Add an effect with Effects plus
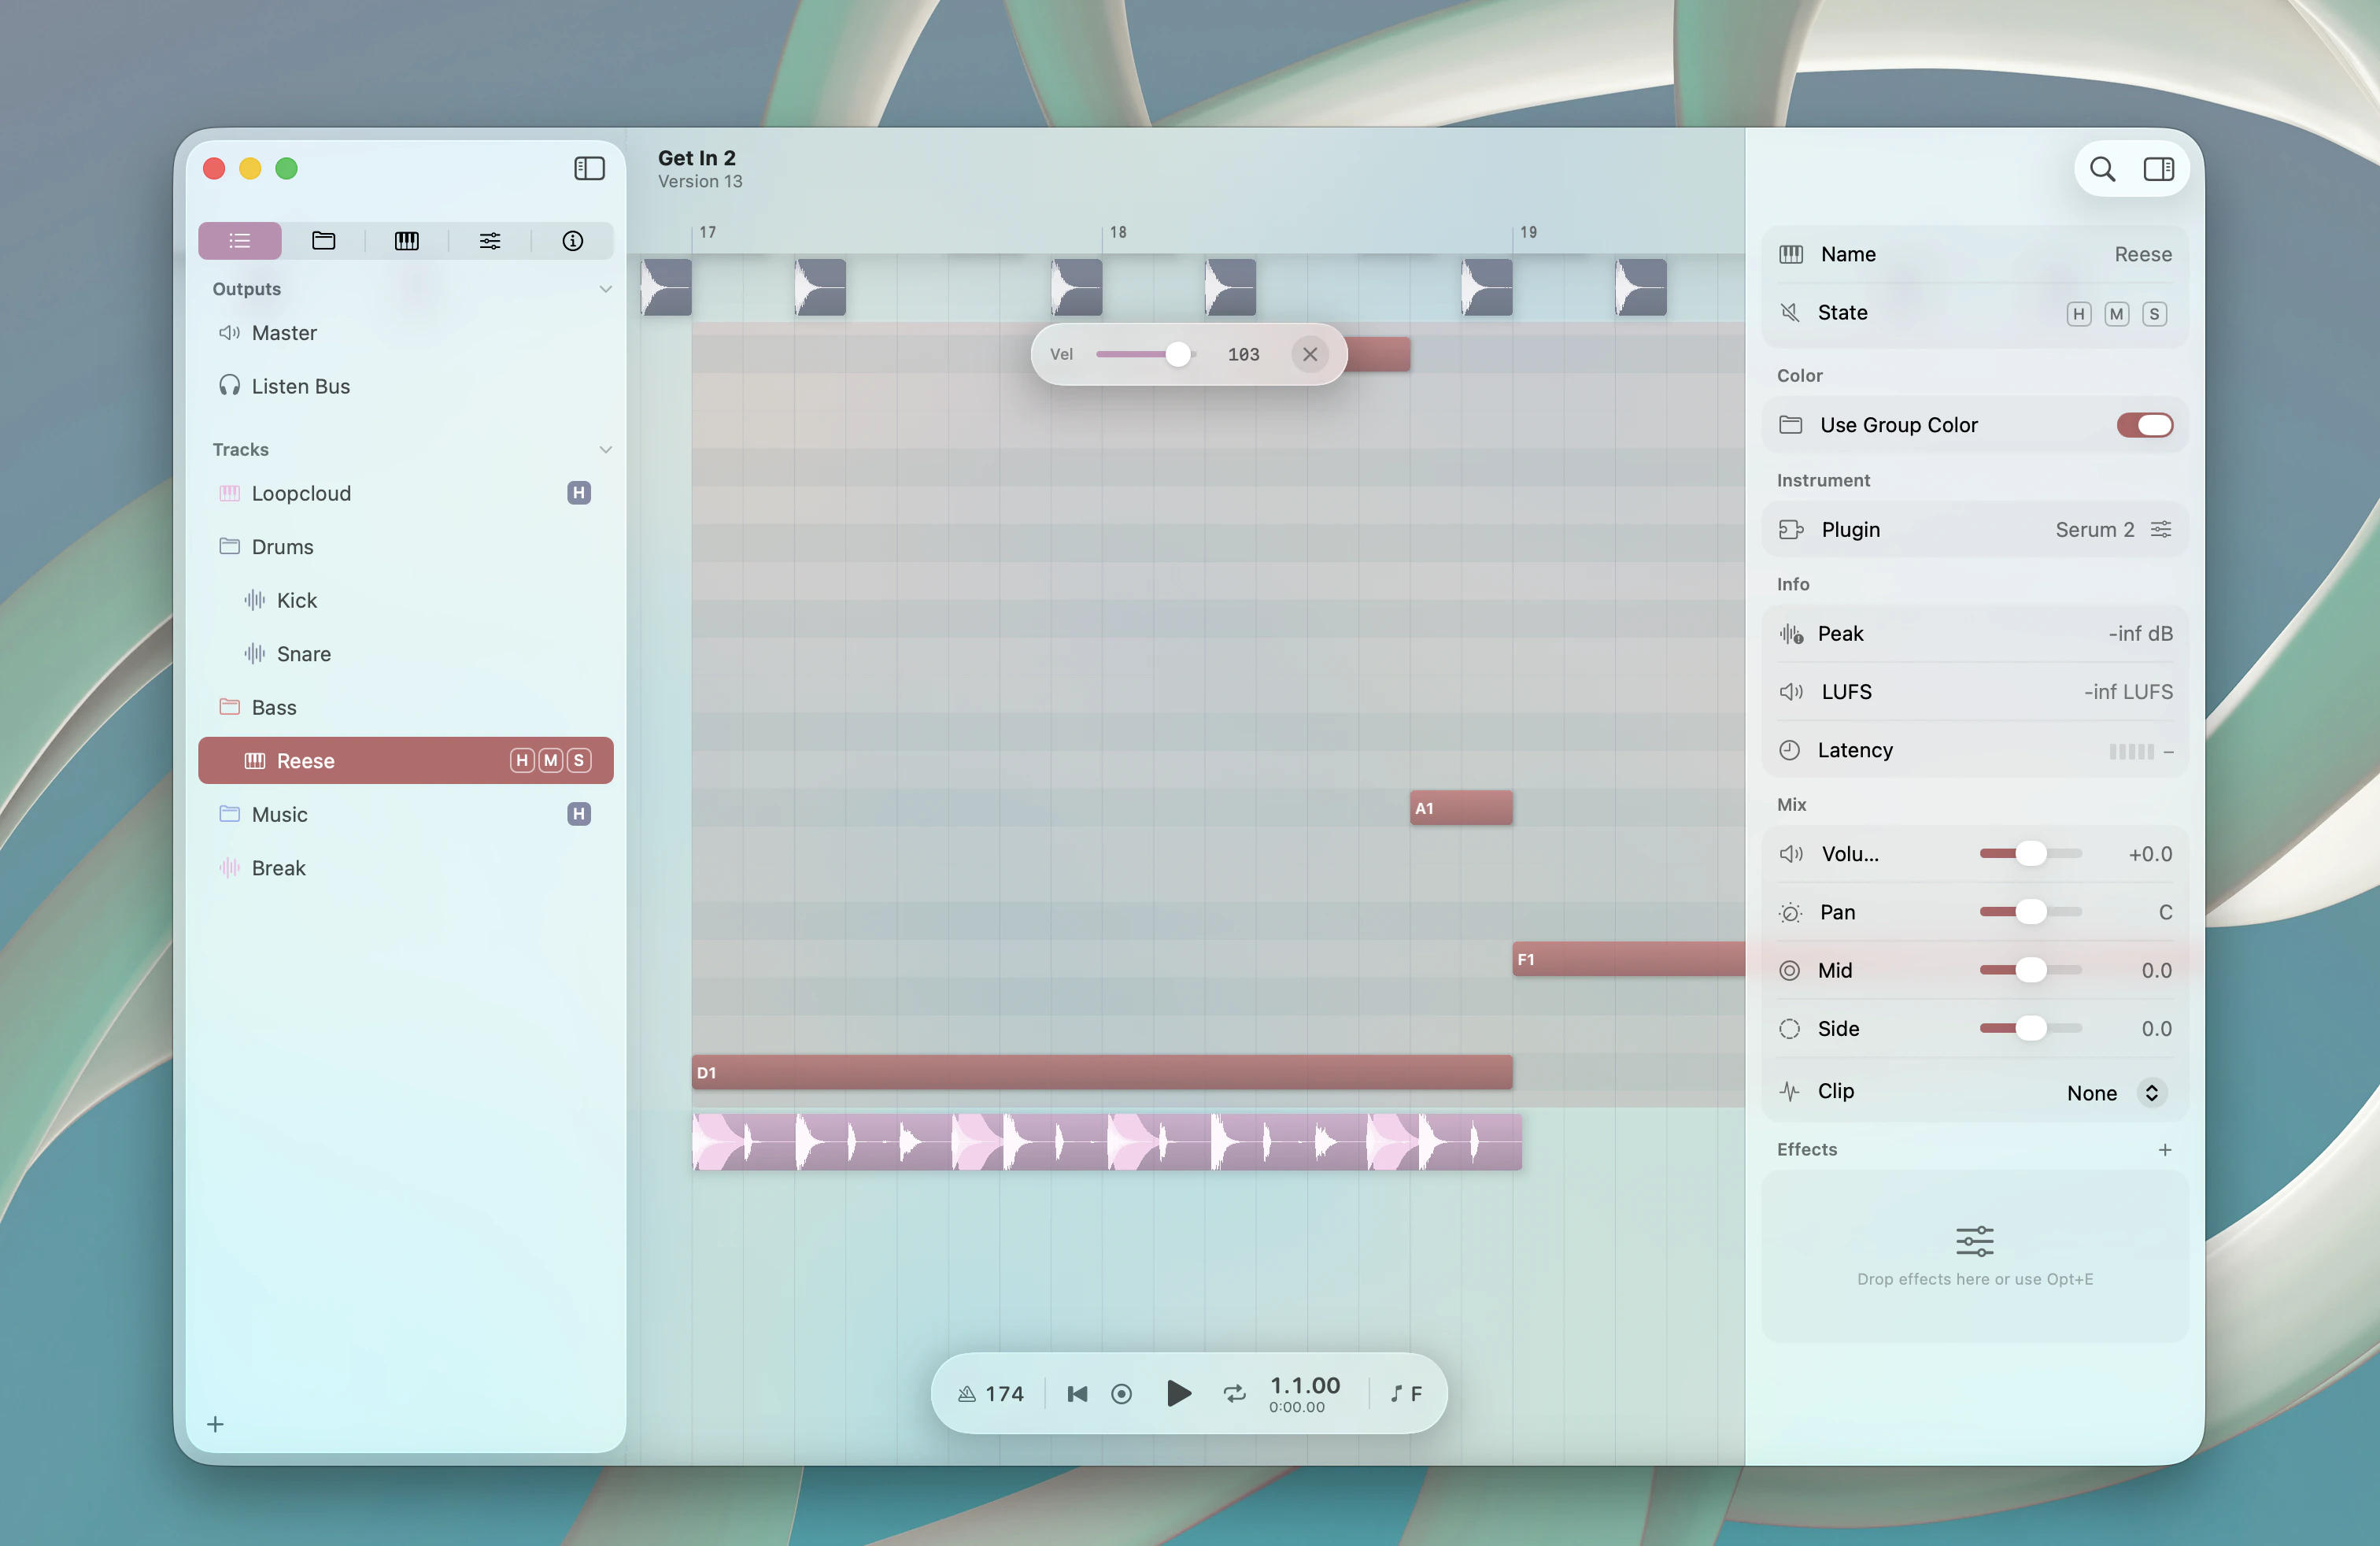The width and height of the screenshot is (2380, 1546). (x=2164, y=1150)
